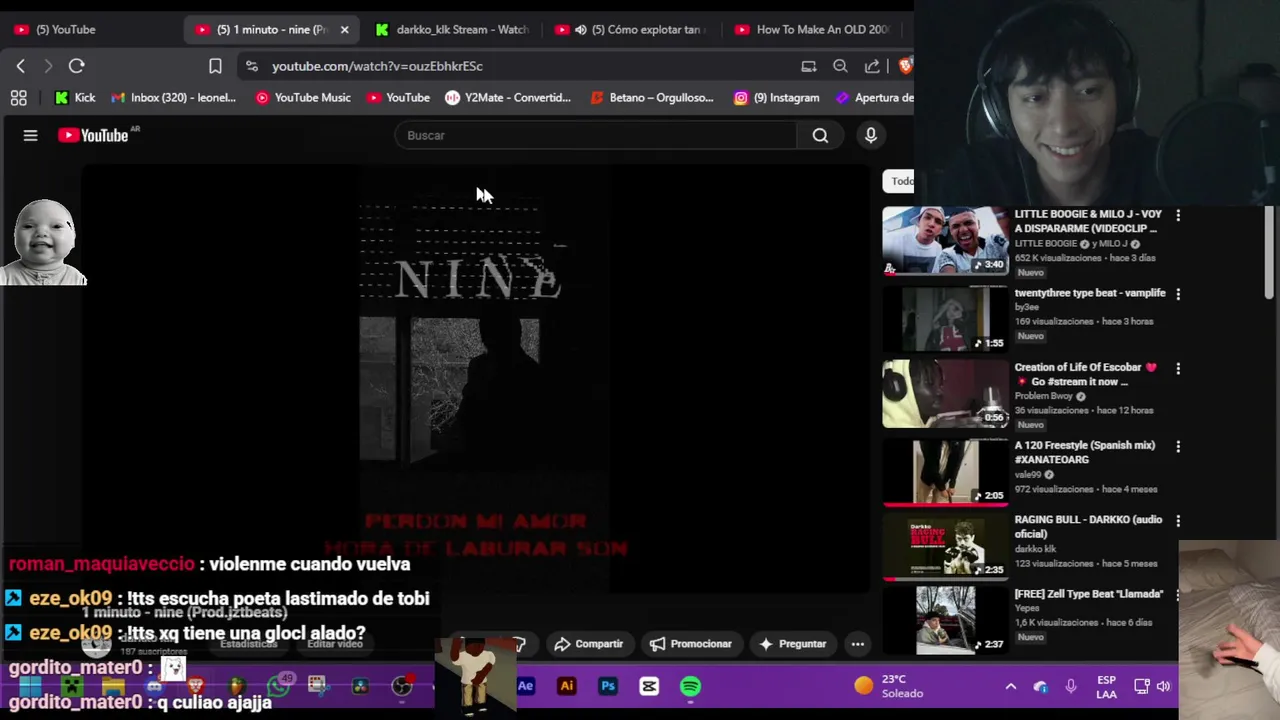Image resolution: width=1280 pixels, height=720 pixels.
Task: Open the Gmail Inbox (320) bookmark
Action: click(173, 98)
